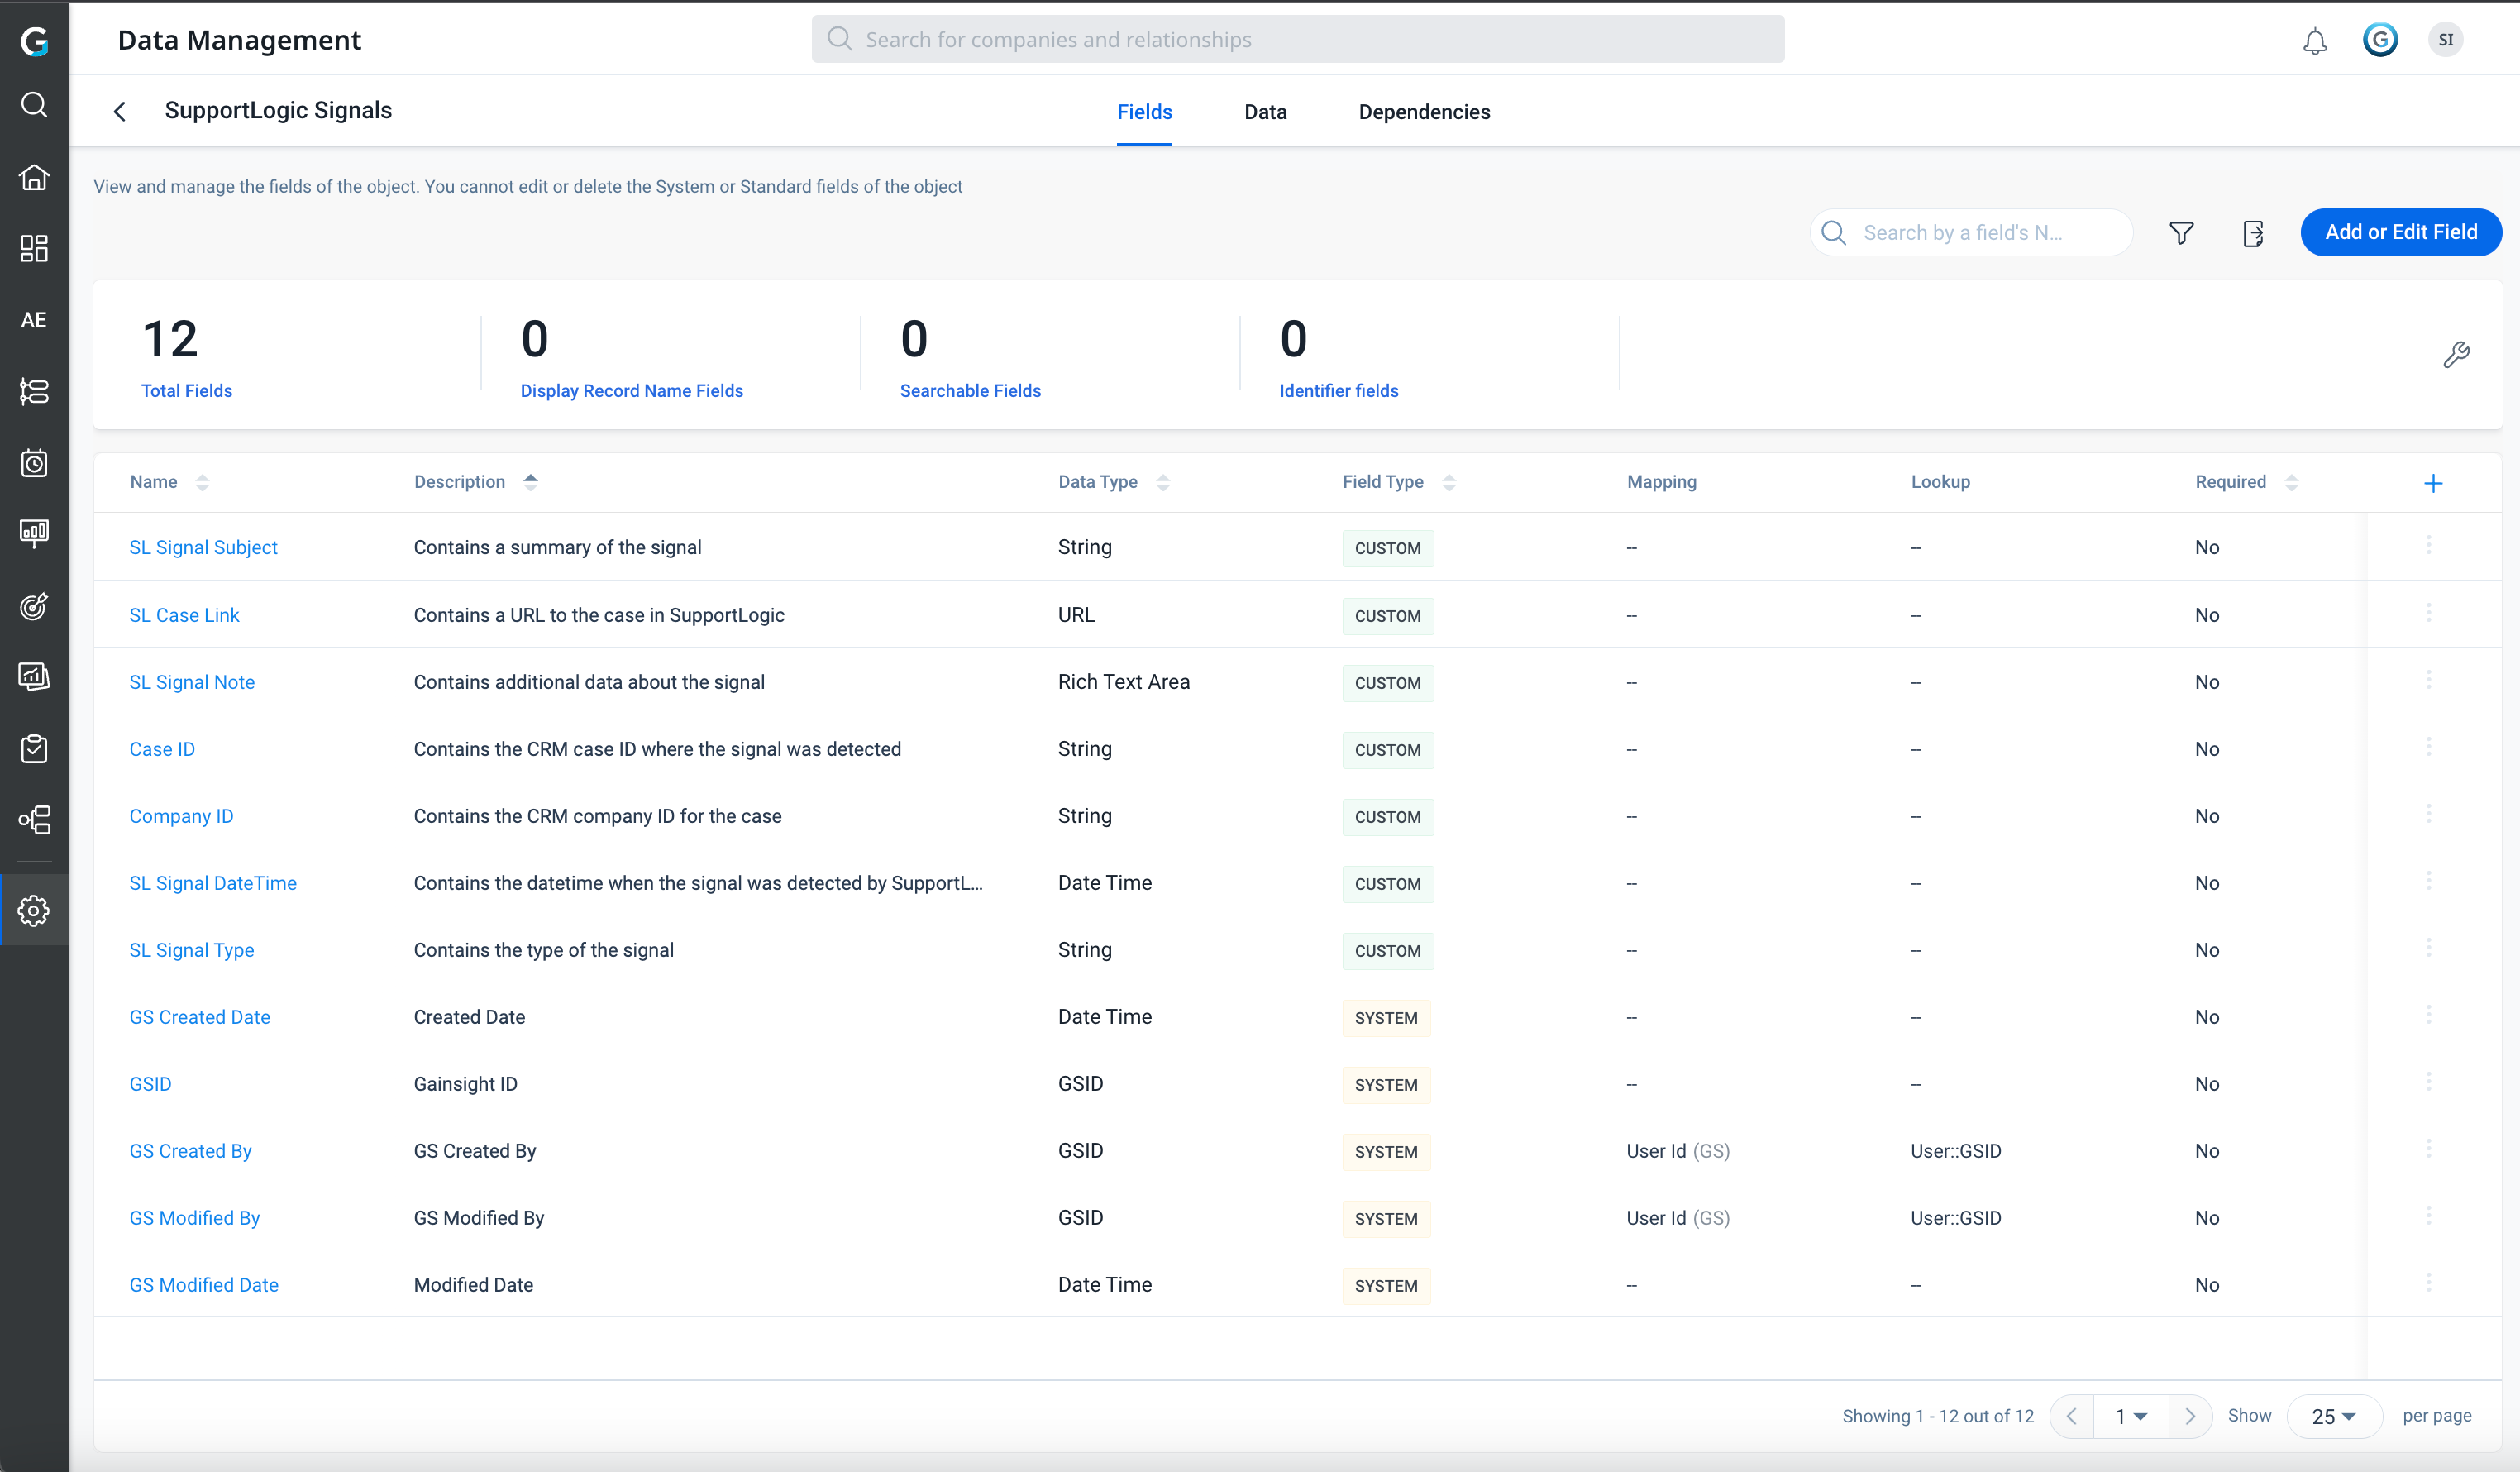This screenshot has height=1472, width=2520.
Task: Sort table by Name column
Action: [x=202, y=482]
